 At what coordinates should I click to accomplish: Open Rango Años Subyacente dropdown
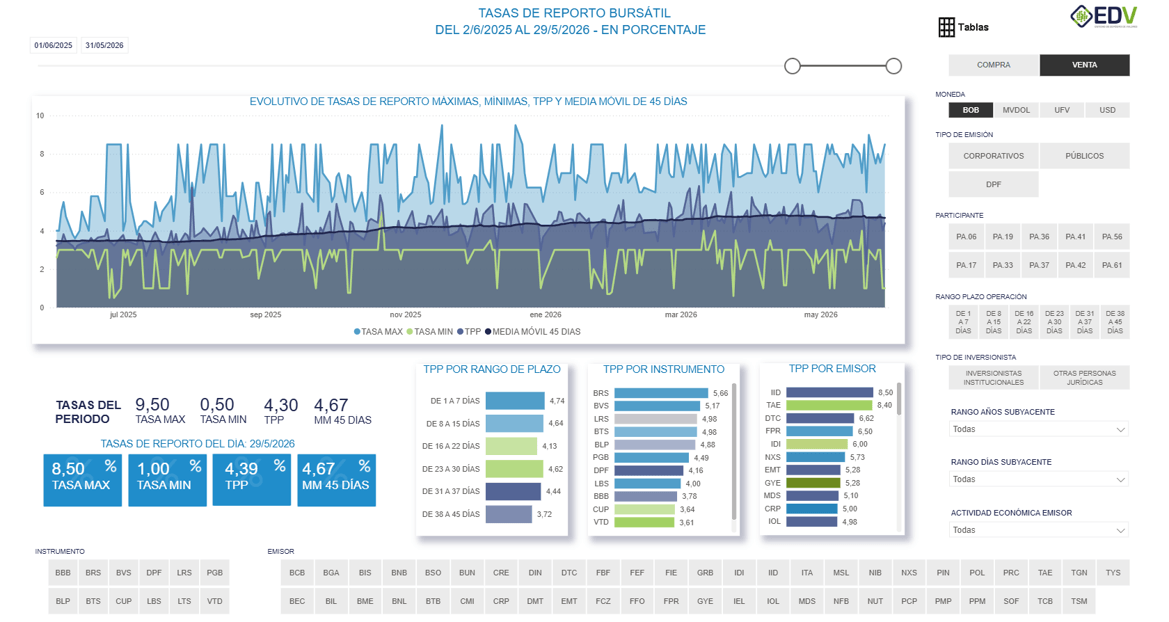point(1039,429)
